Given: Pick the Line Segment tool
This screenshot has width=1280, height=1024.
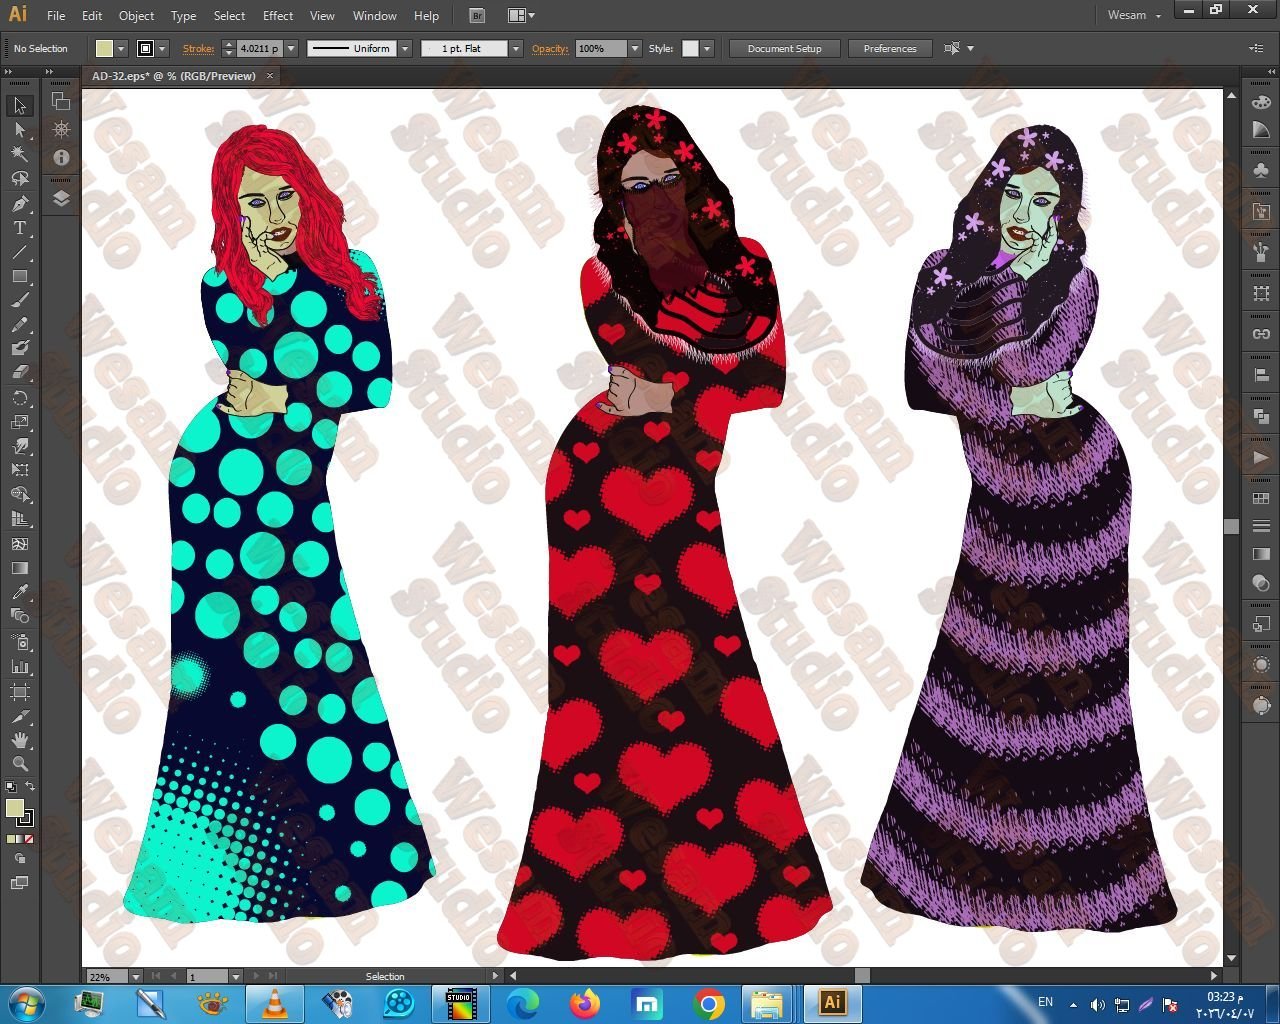Looking at the screenshot, I should (x=20, y=252).
